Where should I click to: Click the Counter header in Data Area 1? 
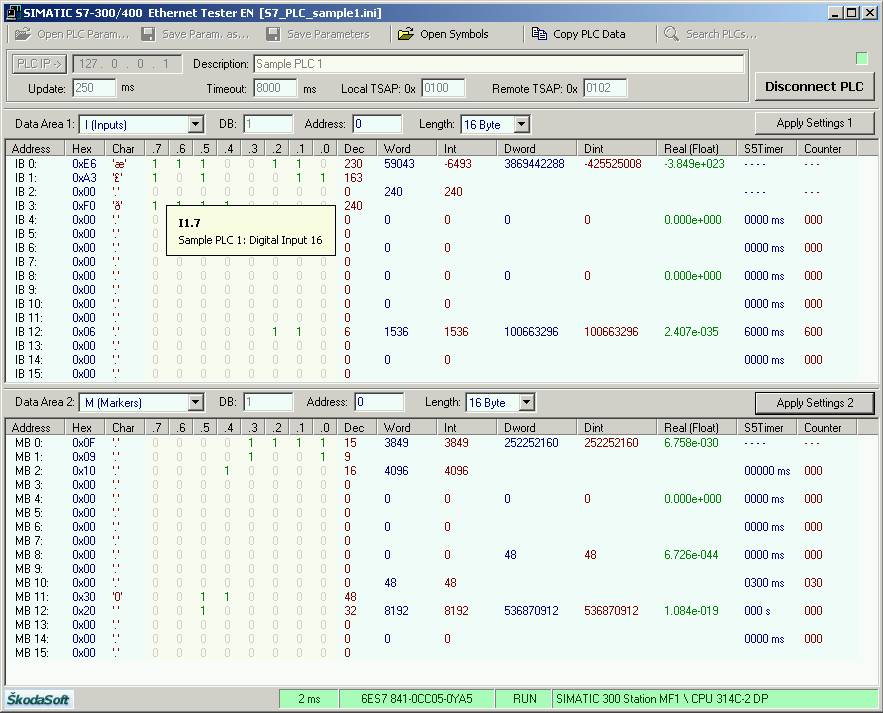click(x=827, y=149)
